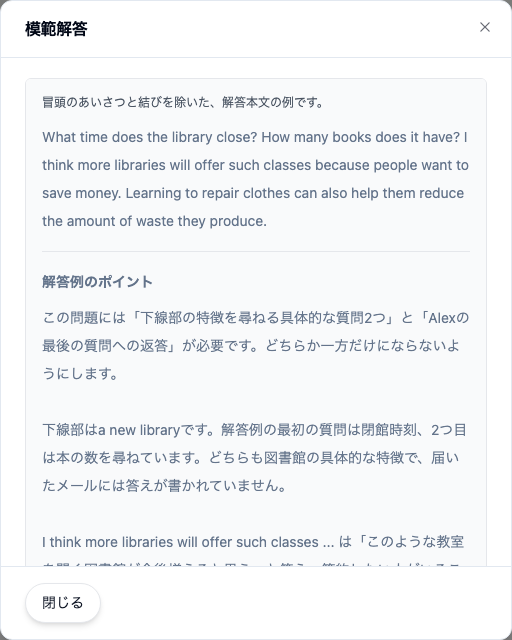Click the divider line above 解答例のポイント

[x=256, y=251]
